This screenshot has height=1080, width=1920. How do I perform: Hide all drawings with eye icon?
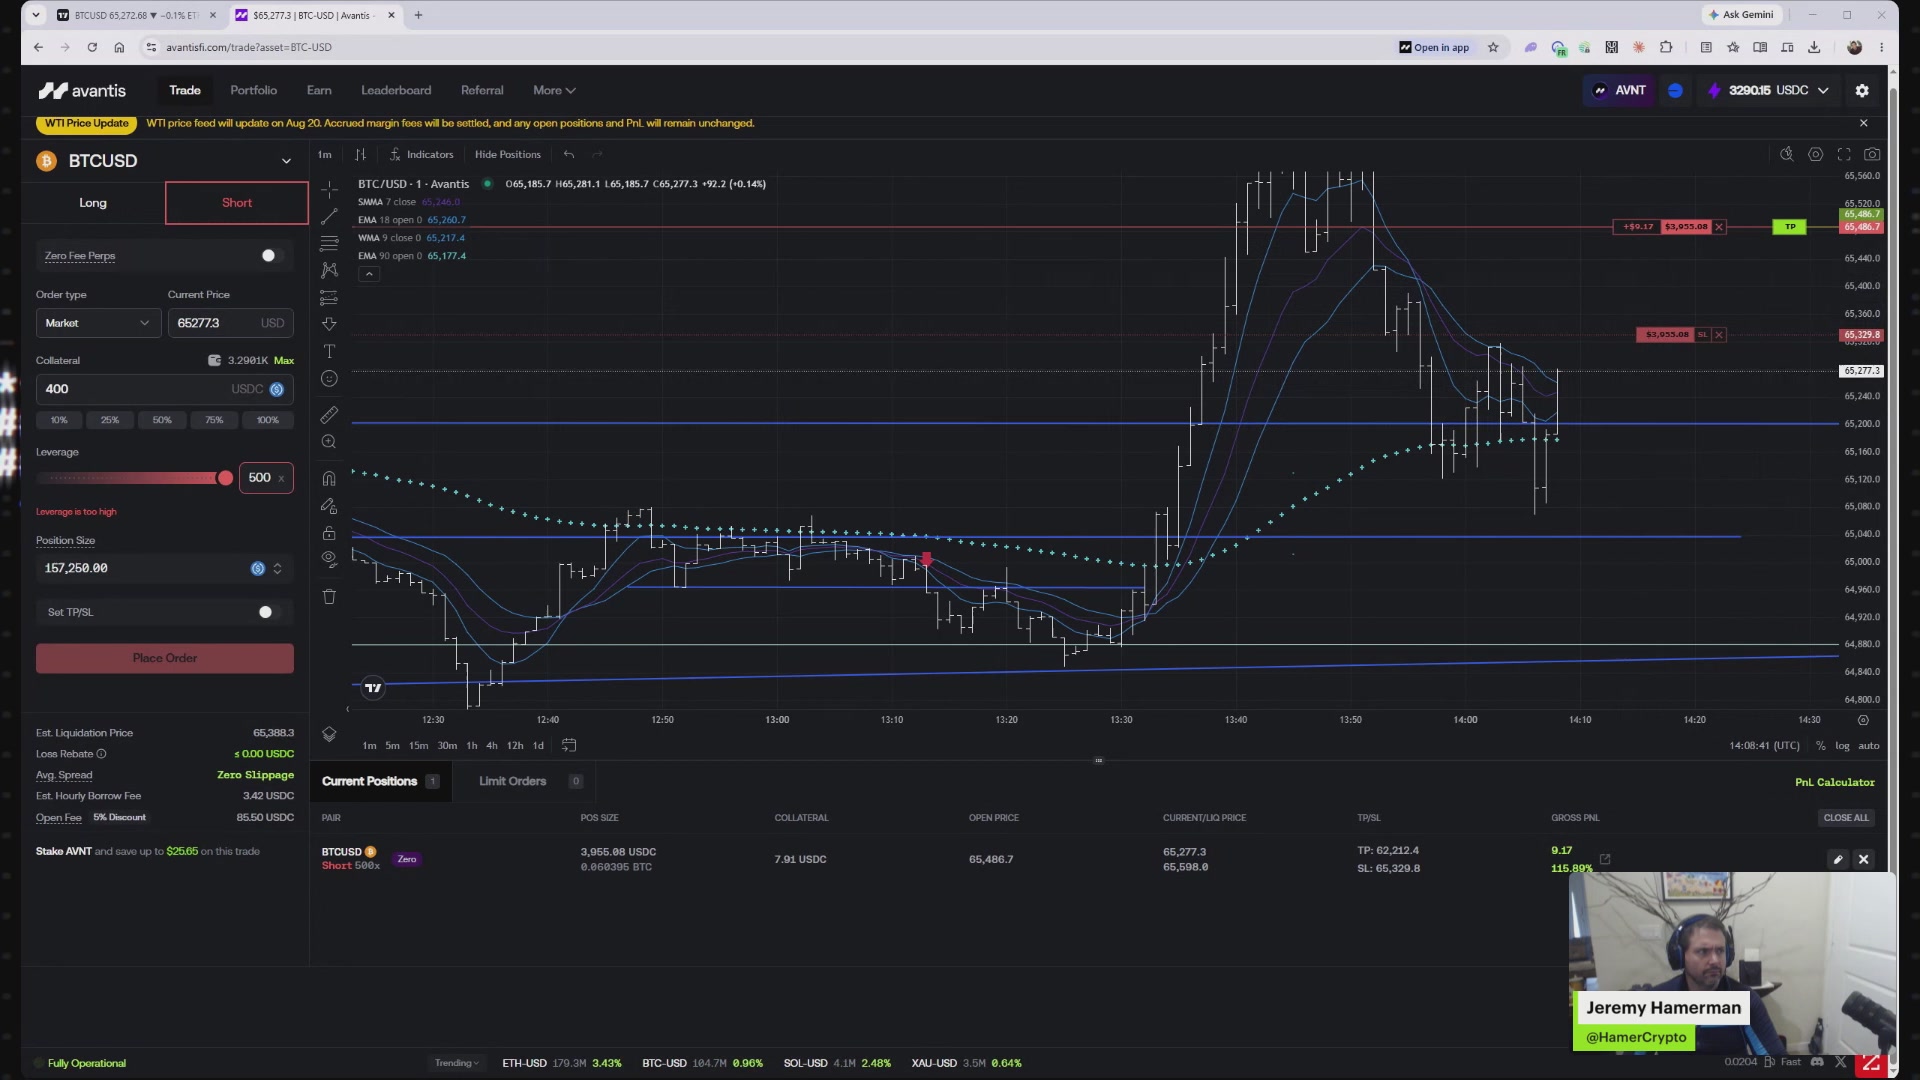point(329,559)
